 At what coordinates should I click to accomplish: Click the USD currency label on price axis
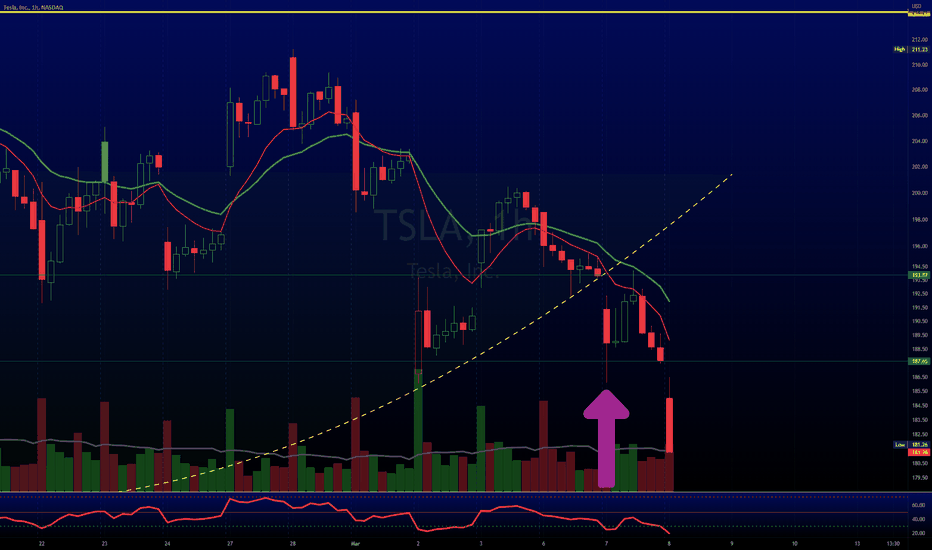tap(916, 6)
